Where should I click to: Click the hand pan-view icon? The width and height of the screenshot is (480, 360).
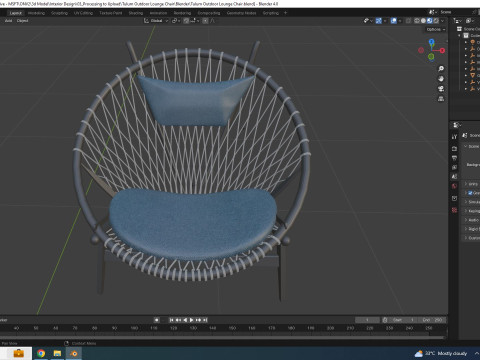pos(441,79)
